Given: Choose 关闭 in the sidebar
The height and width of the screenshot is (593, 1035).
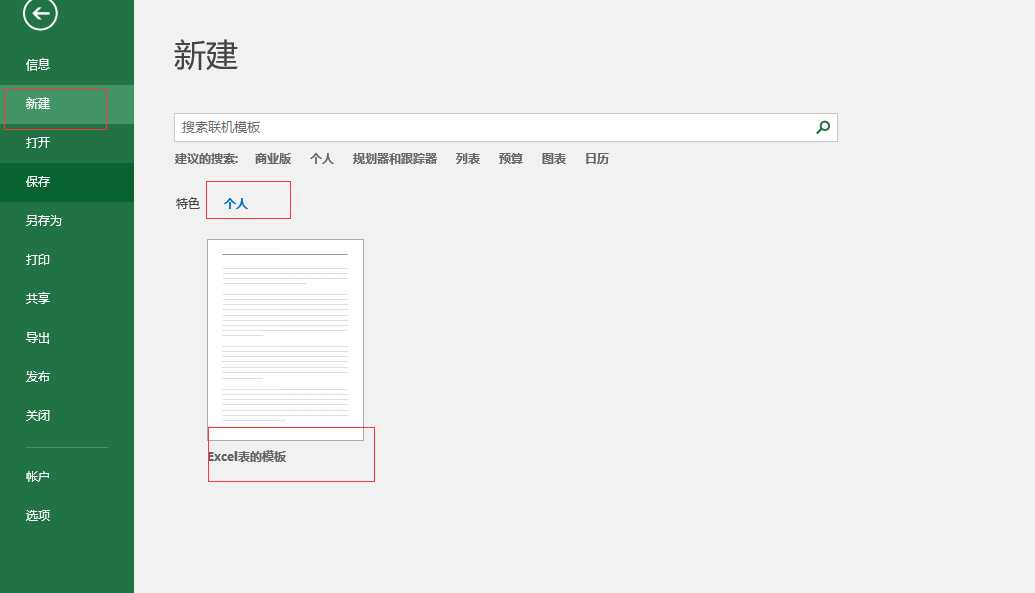Looking at the screenshot, I should tap(67, 415).
